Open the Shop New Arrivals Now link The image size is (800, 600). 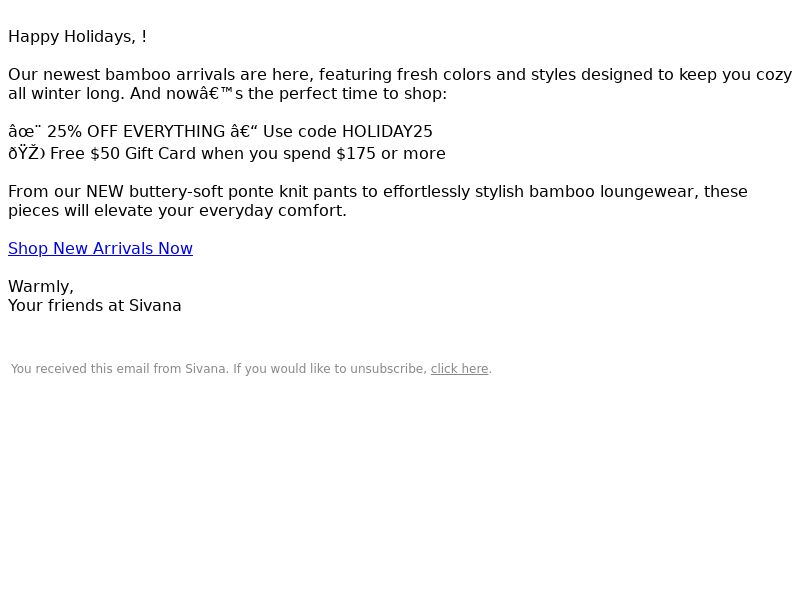[x=101, y=248]
